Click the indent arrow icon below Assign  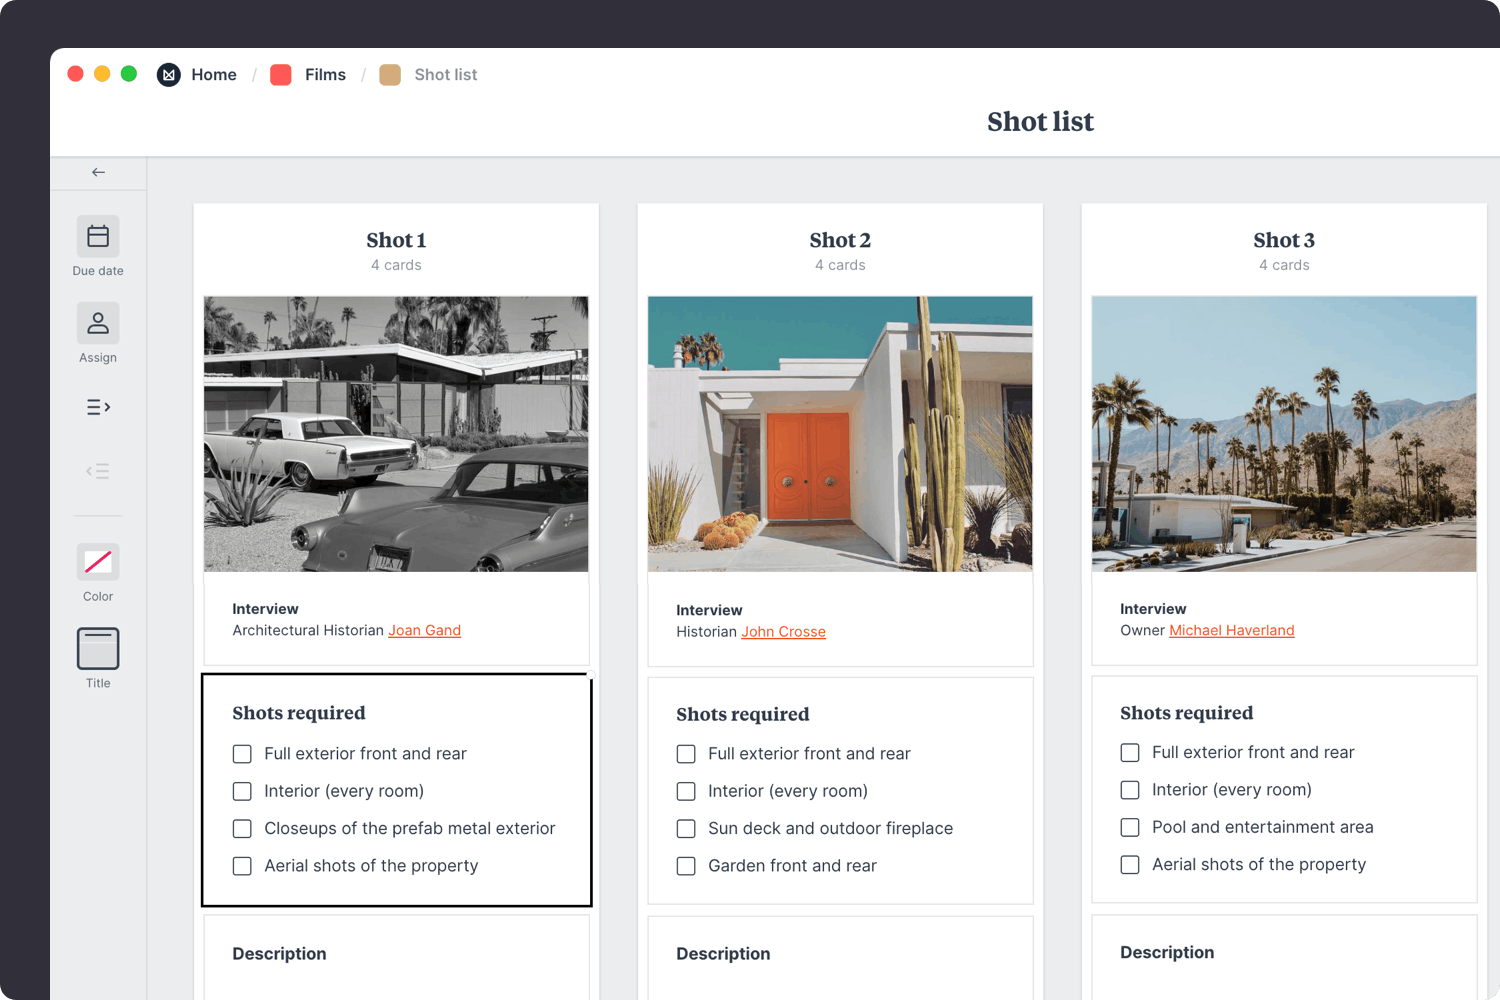coord(97,407)
